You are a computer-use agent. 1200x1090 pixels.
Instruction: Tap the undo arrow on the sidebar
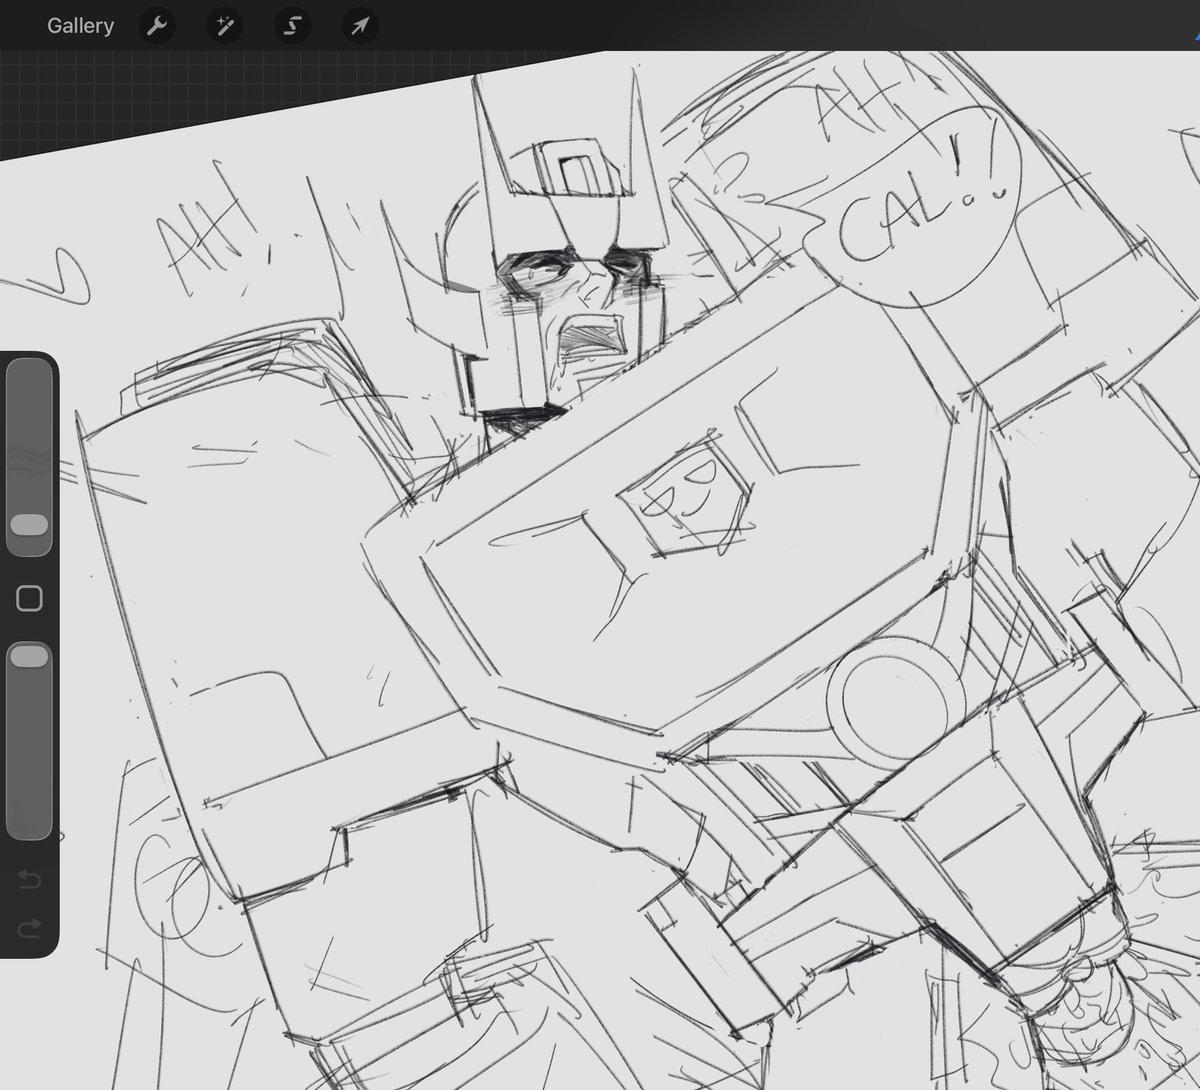click(x=29, y=879)
